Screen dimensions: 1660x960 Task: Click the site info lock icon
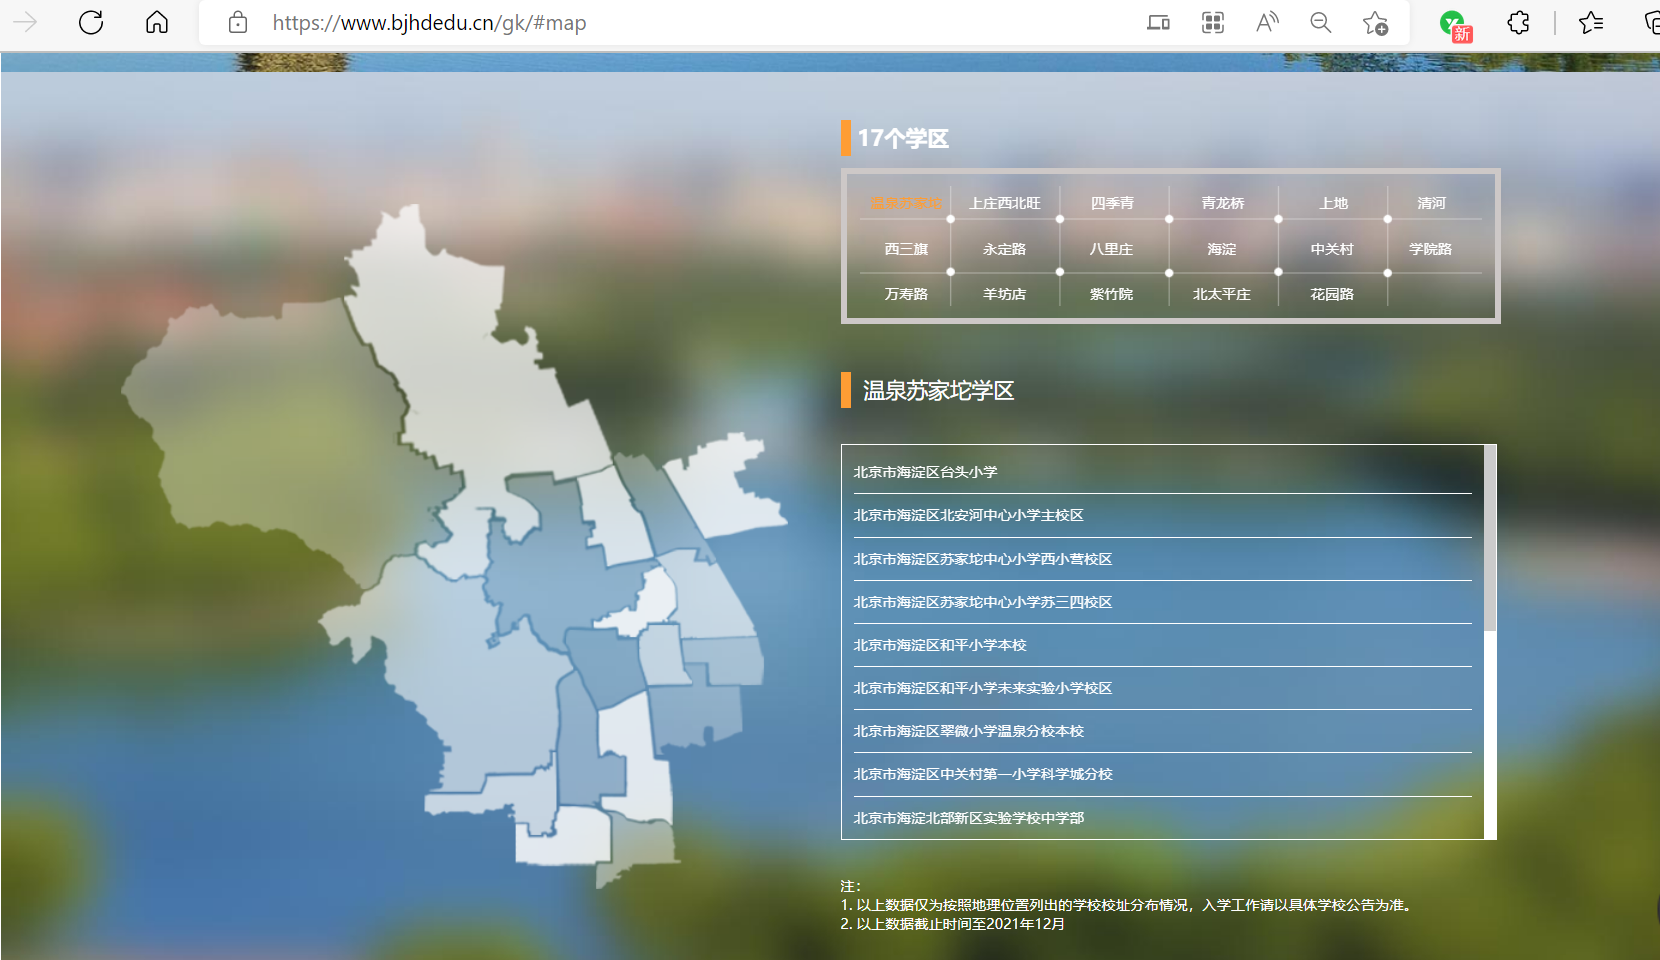tap(238, 22)
